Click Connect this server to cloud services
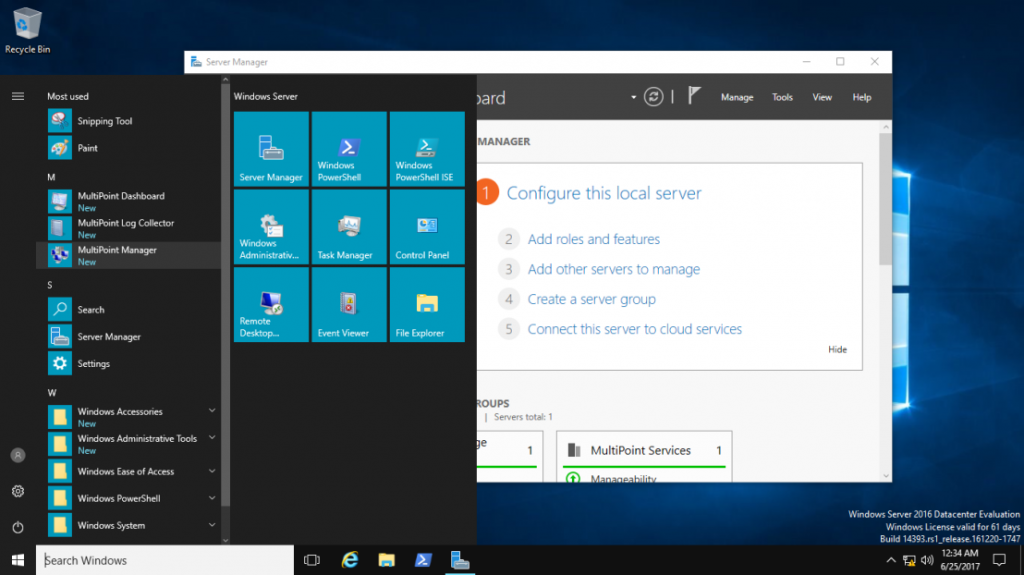This screenshot has height=575, width=1024. 635,329
